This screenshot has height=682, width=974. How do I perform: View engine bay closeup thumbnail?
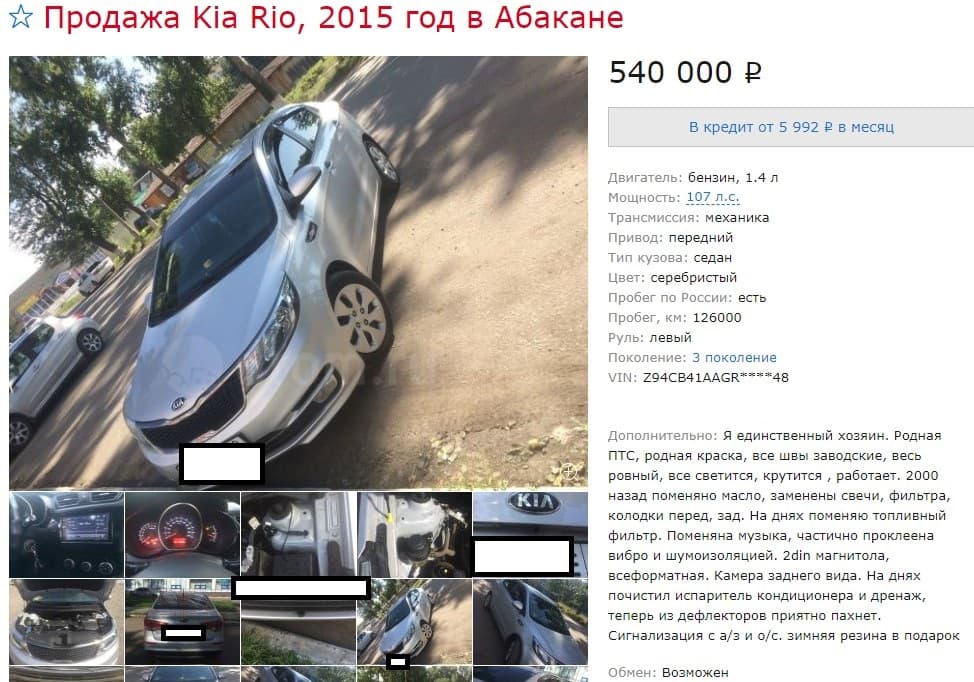tap(299, 535)
